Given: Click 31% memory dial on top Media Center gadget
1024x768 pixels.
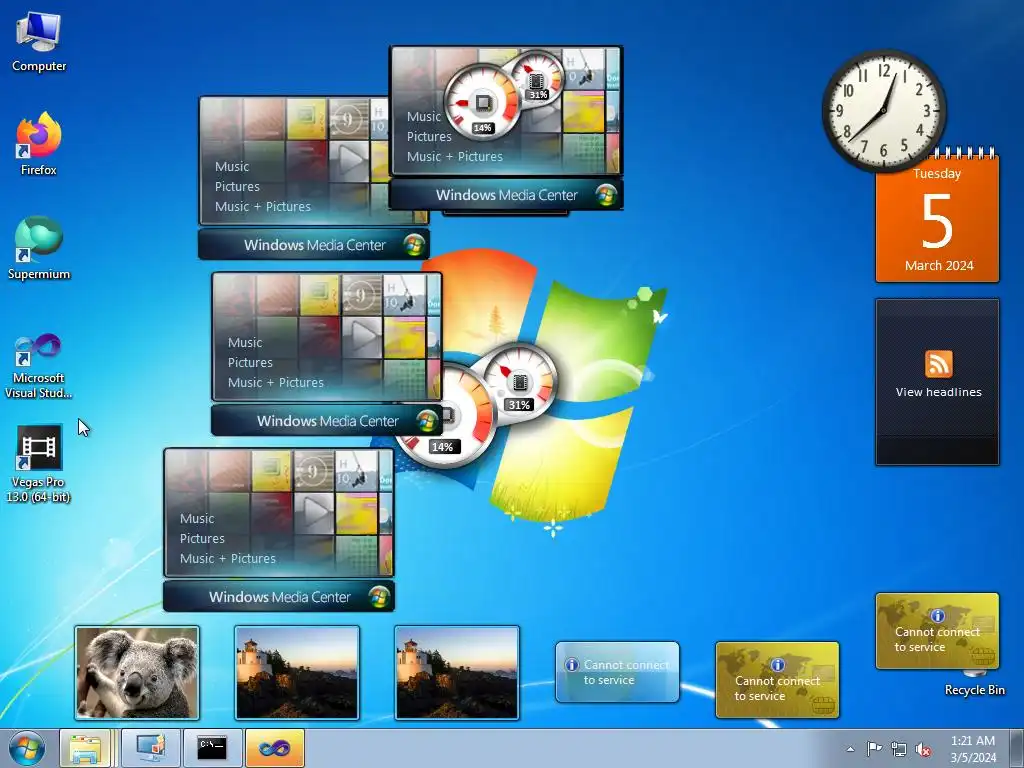Looking at the screenshot, I should point(538,78).
